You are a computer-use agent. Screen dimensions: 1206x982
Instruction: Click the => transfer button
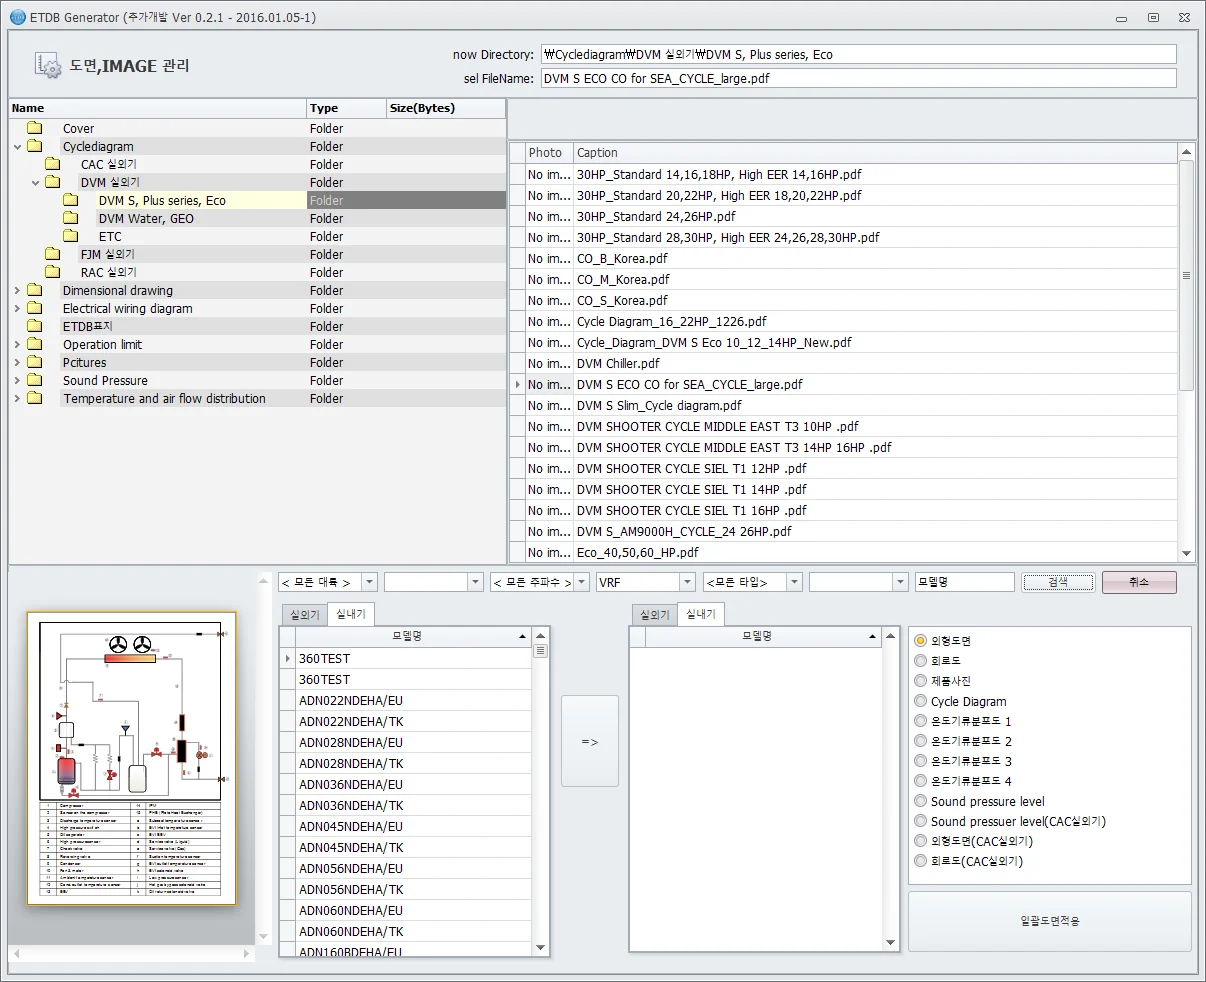(590, 741)
